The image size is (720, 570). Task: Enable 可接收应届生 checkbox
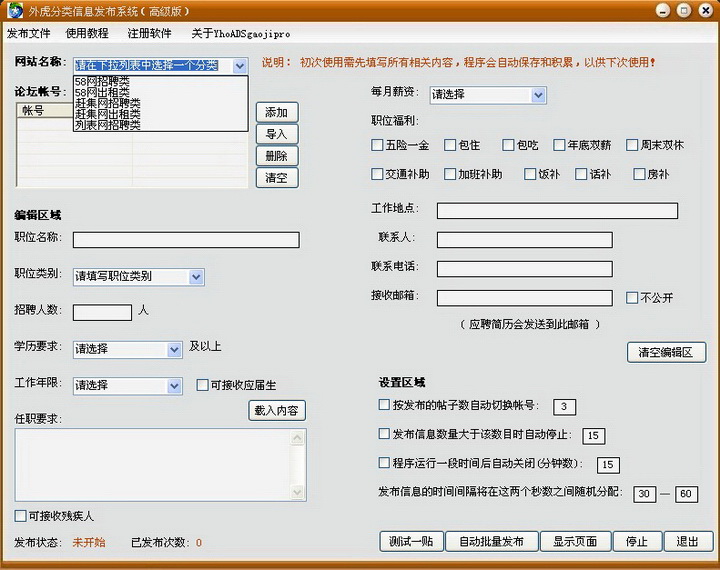202,385
